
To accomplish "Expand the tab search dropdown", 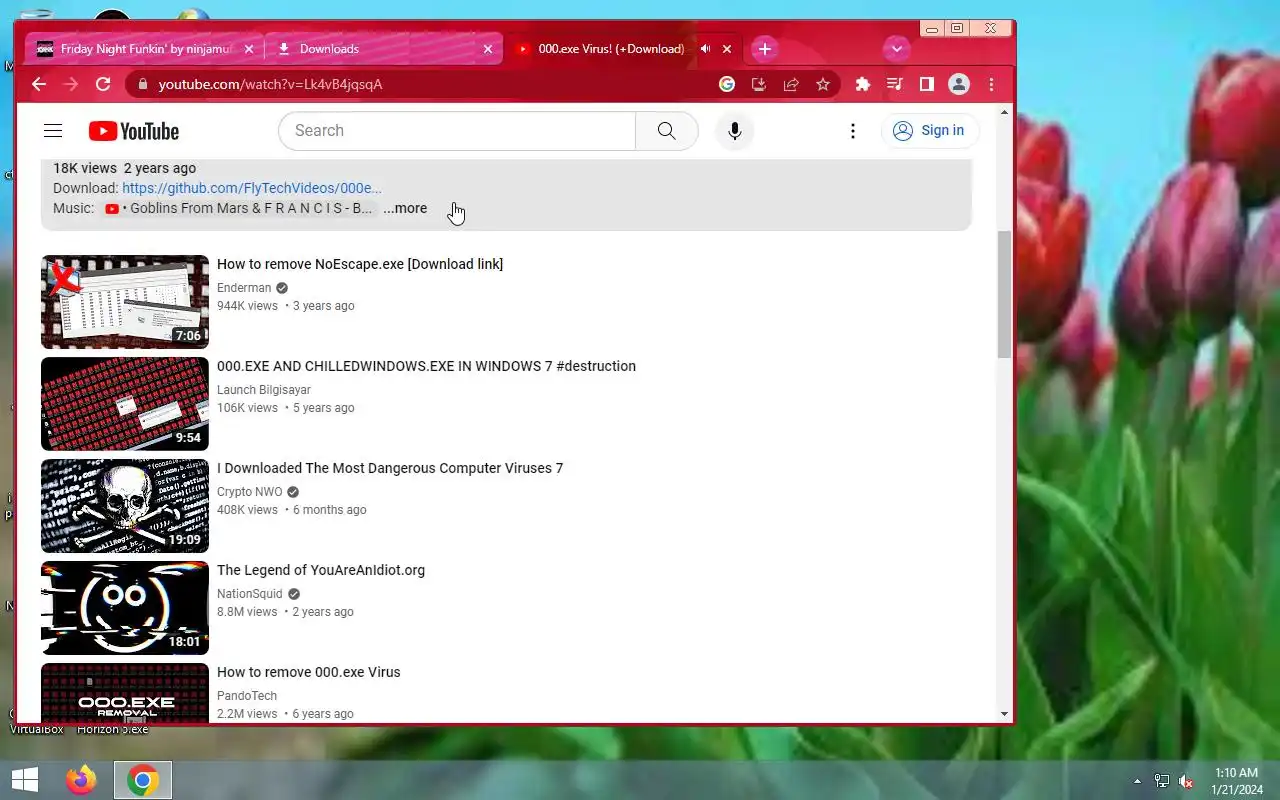I will click(x=897, y=48).
